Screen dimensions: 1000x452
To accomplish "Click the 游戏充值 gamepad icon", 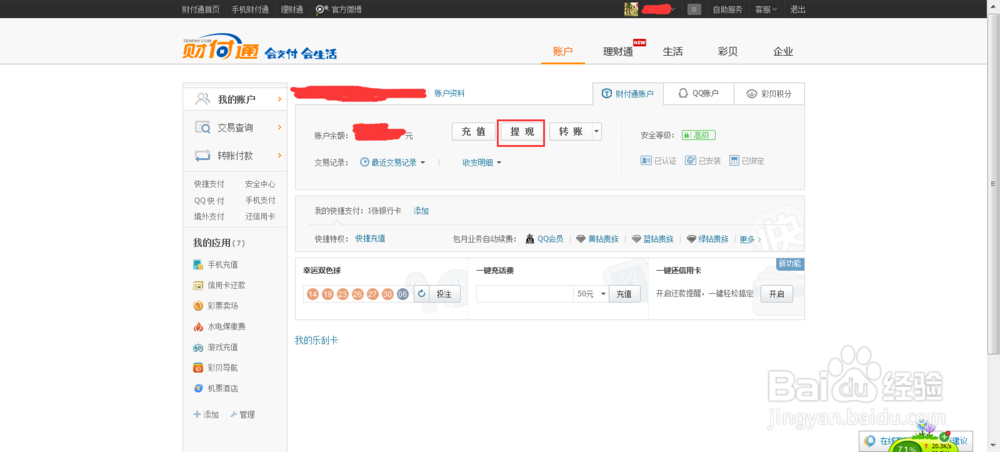I will (198, 347).
